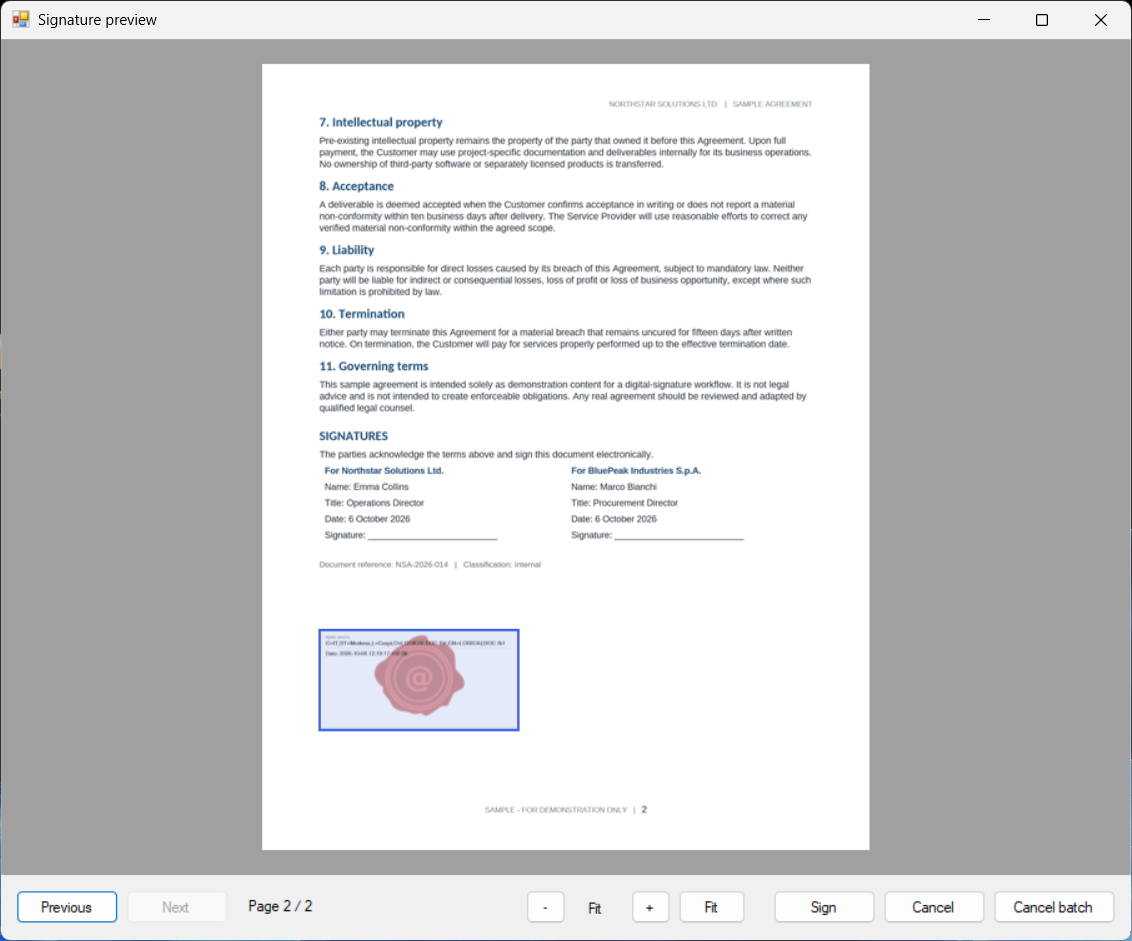This screenshot has height=941, width=1132.
Task: Click the 'Fit' zoom level label
Action: 594,908
